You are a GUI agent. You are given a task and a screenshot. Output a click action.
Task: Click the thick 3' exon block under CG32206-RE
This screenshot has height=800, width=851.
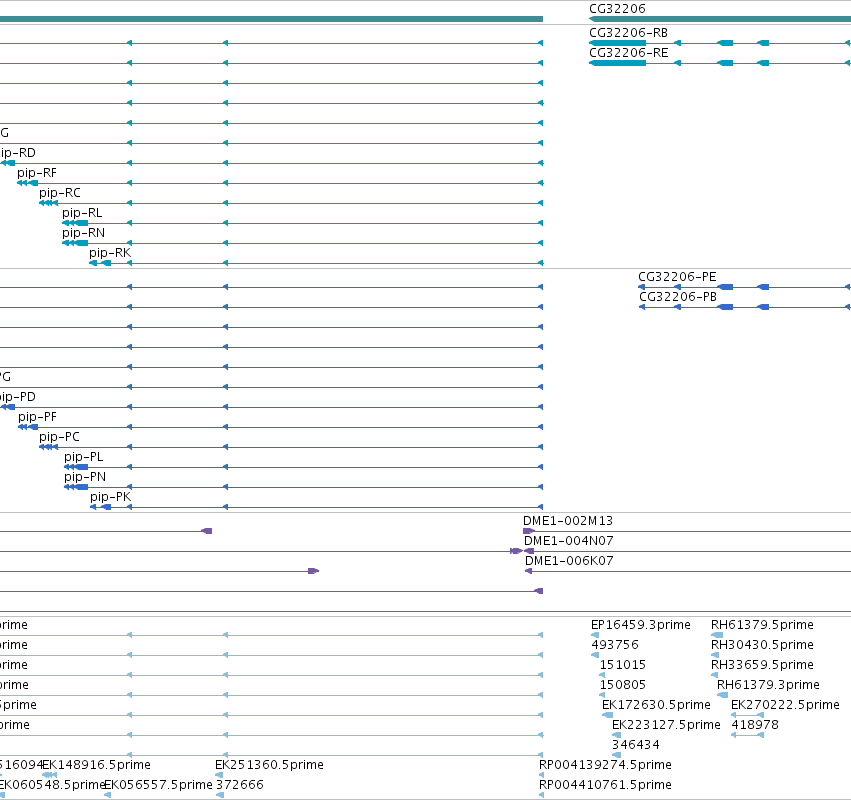pos(618,63)
